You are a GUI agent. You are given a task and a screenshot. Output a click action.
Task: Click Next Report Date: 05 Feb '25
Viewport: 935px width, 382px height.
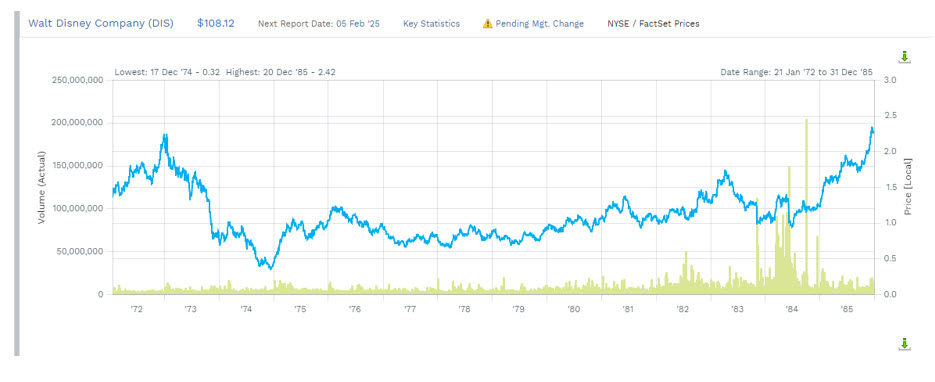[318, 24]
